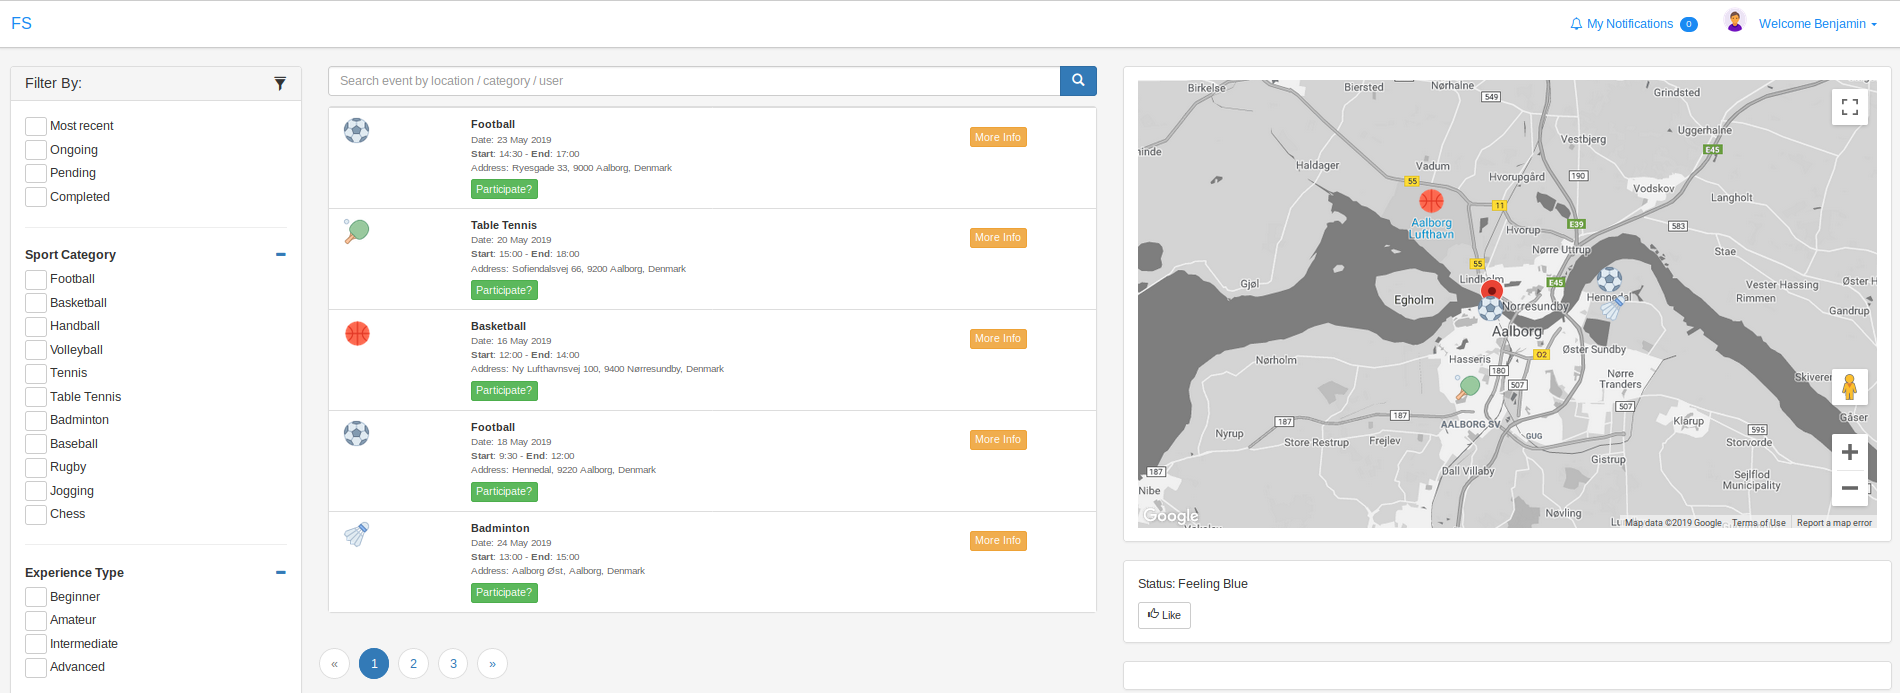The height and width of the screenshot is (693, 1900).
Task: Click basketball icon in event list
Action: pos(357,333)
